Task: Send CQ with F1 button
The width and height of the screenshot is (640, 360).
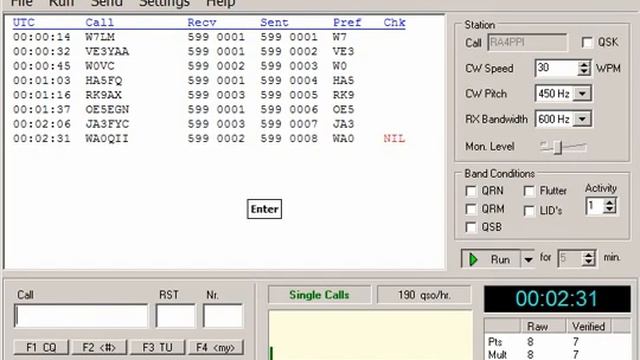Action: pos(41,347)
